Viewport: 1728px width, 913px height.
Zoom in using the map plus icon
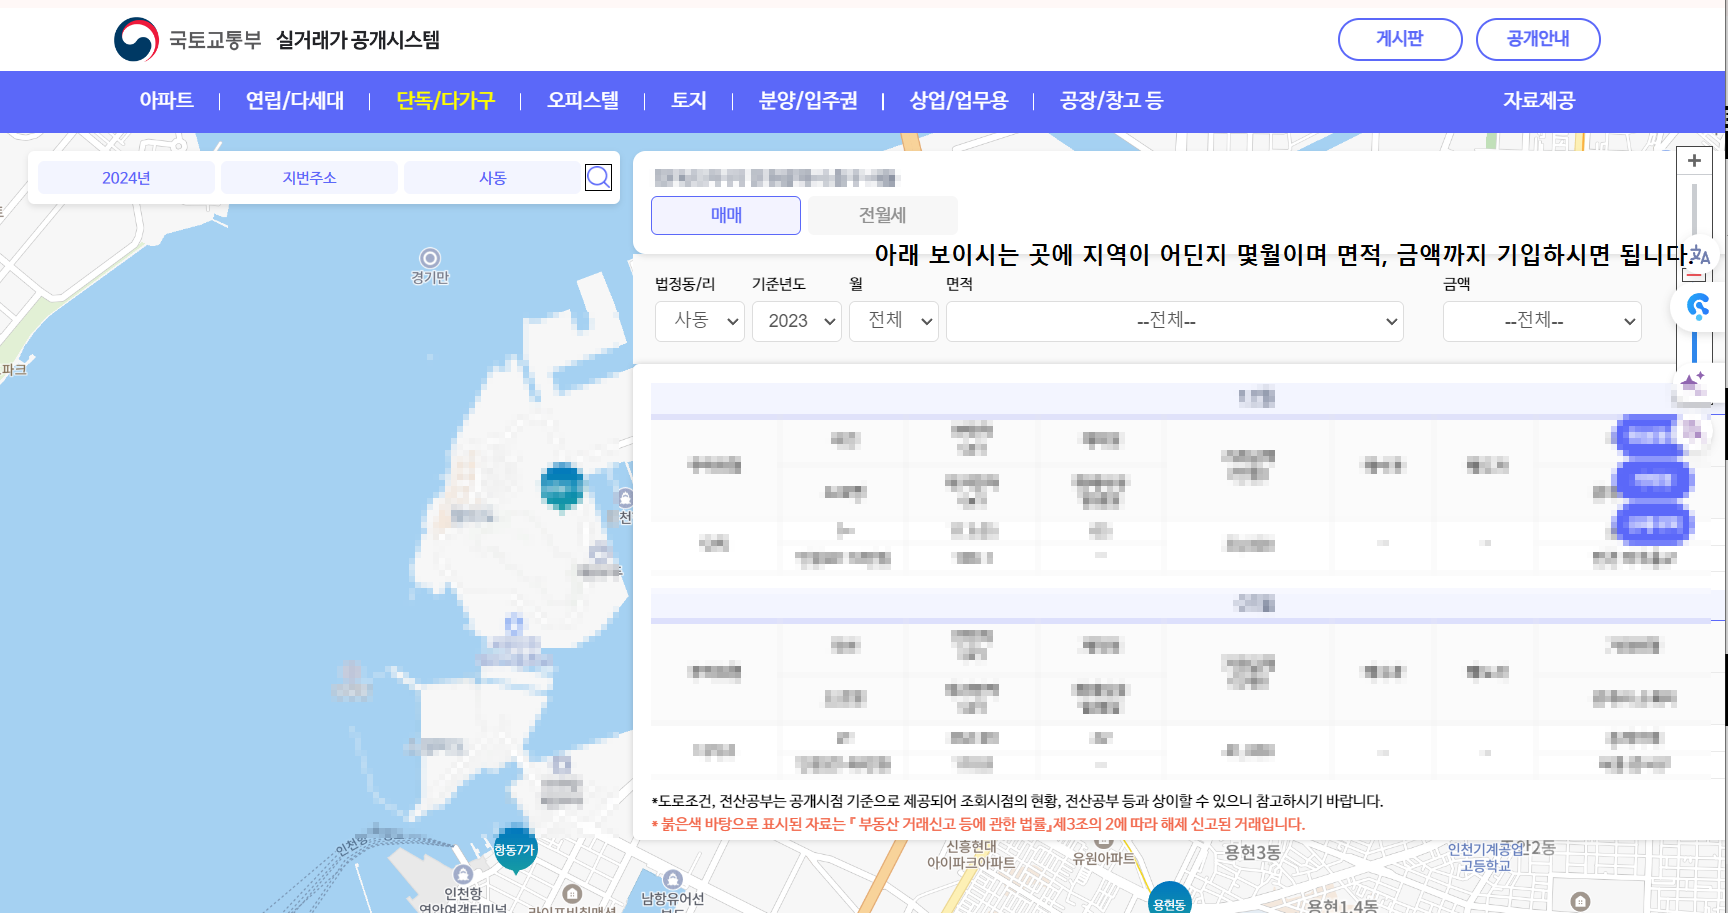pyautogui.click(x=1694, y=160)
